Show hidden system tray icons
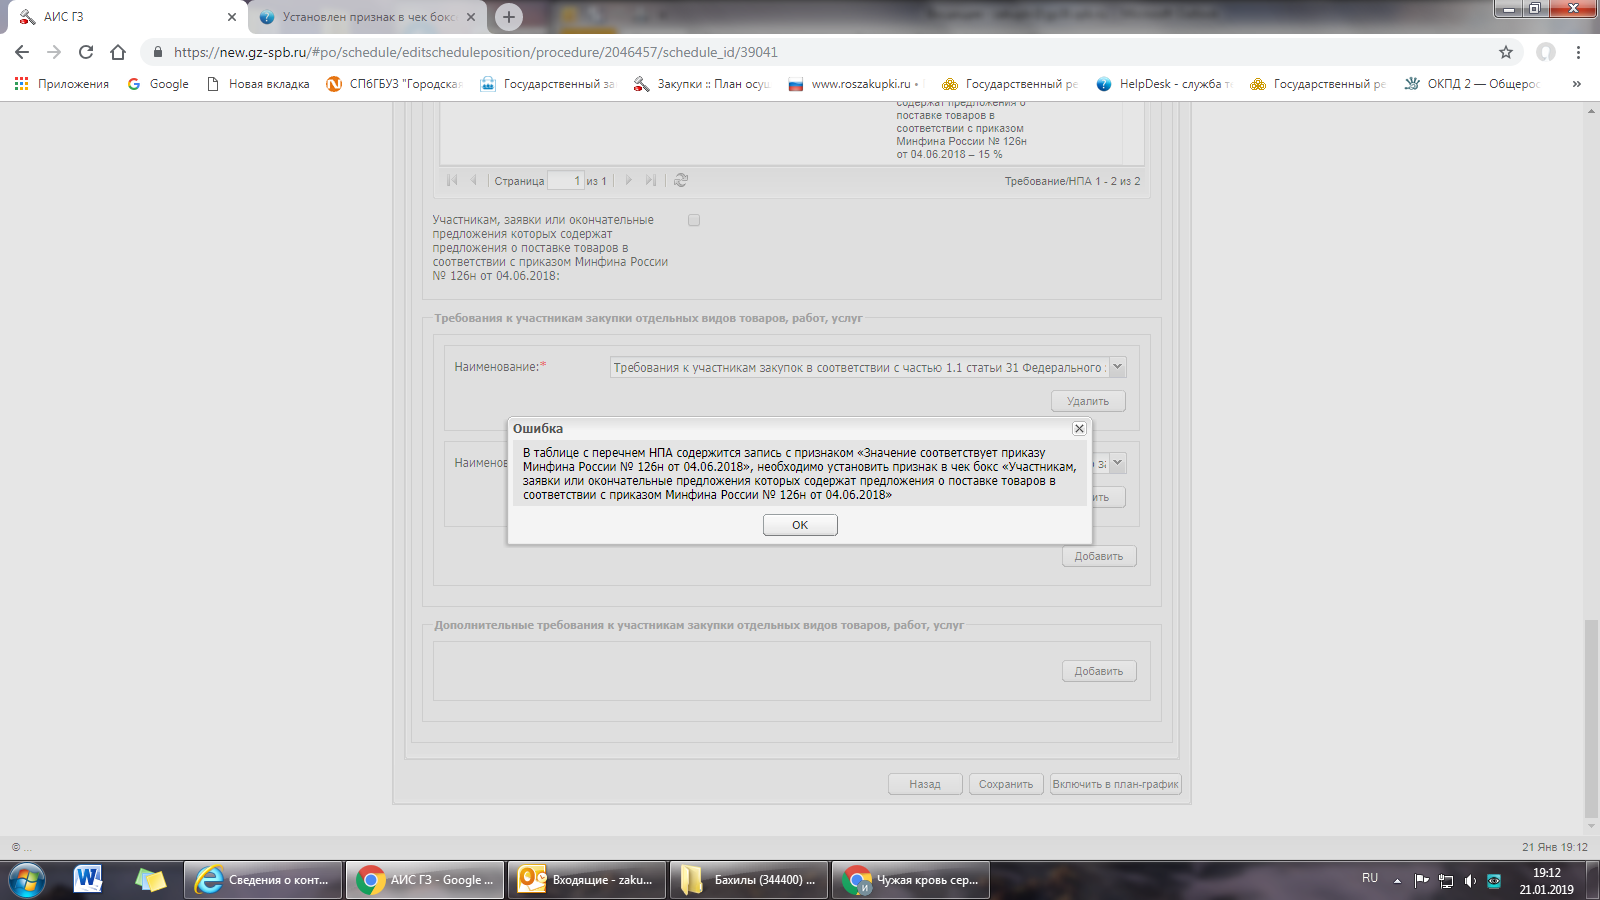 coord(1397,881)
